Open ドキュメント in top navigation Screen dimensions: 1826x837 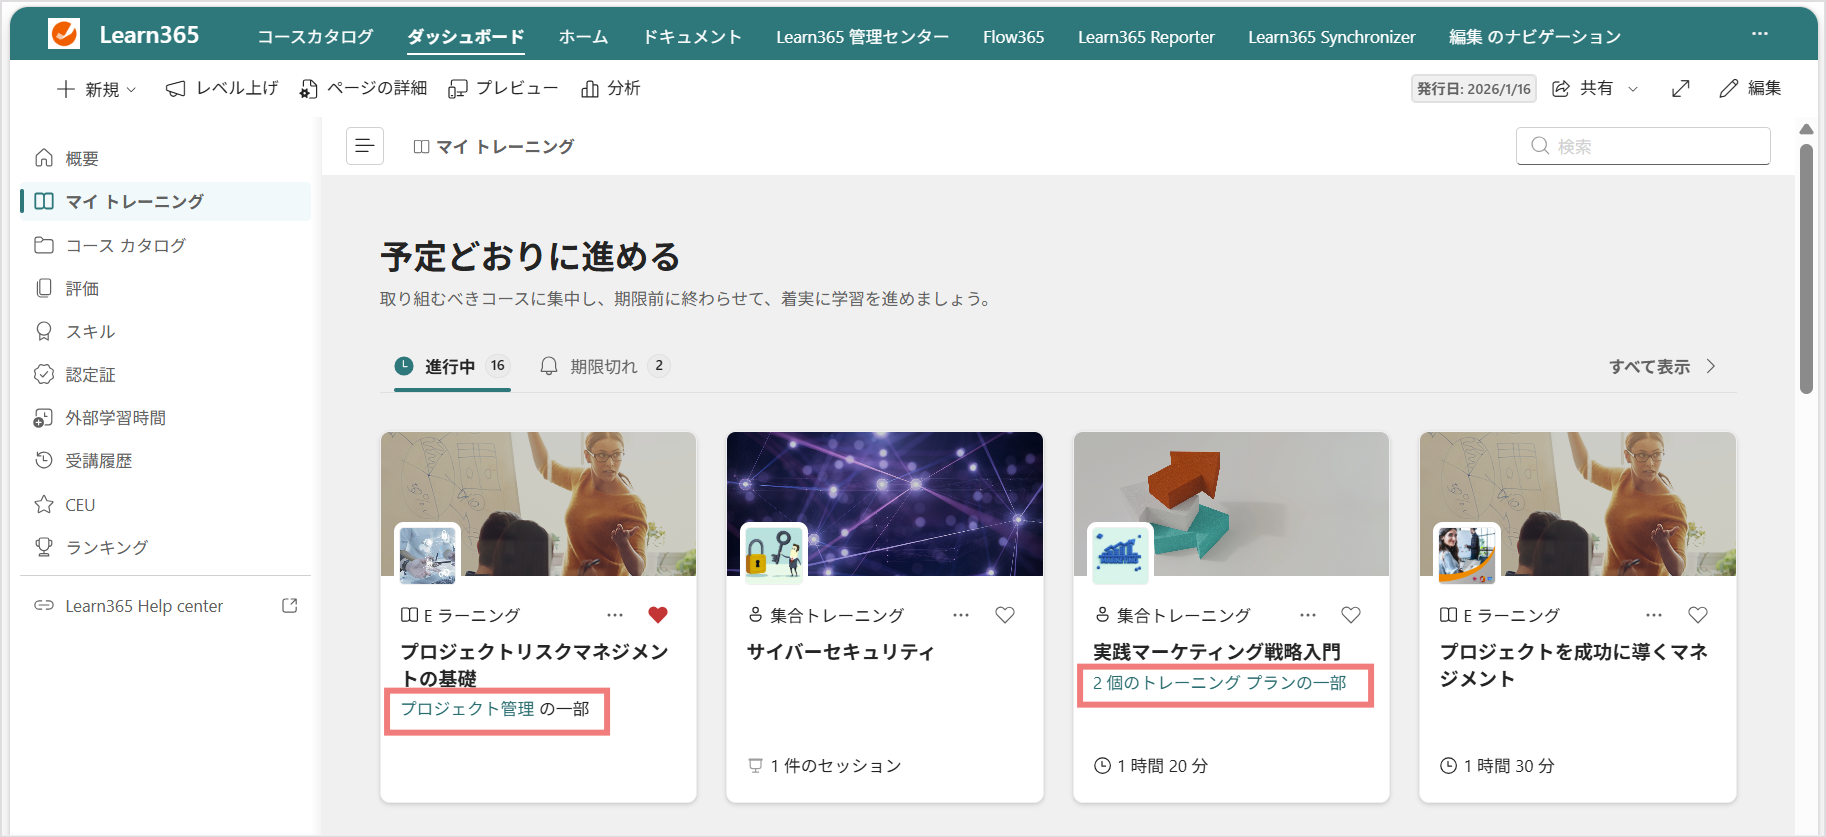[692, 37]
